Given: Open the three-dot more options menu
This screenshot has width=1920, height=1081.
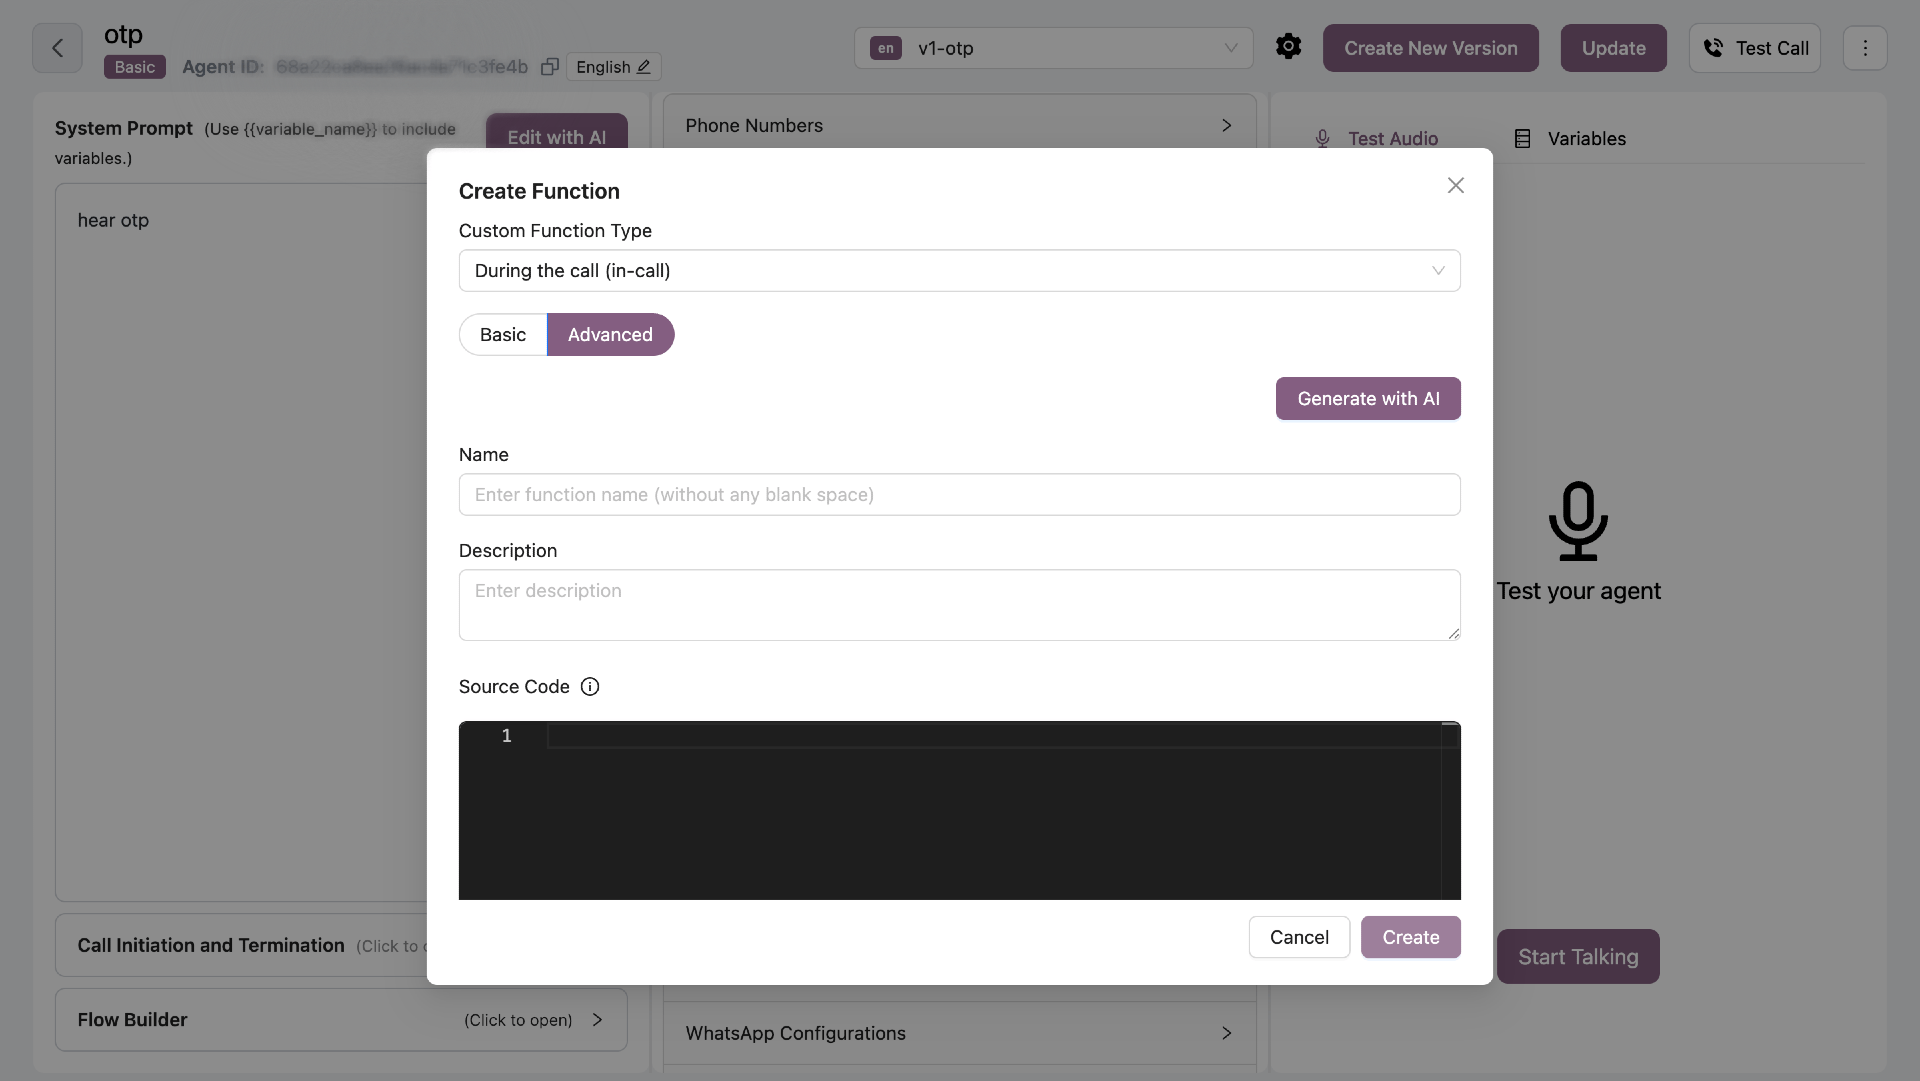Looking at the screenshot, I should (x=1864, y=48).
